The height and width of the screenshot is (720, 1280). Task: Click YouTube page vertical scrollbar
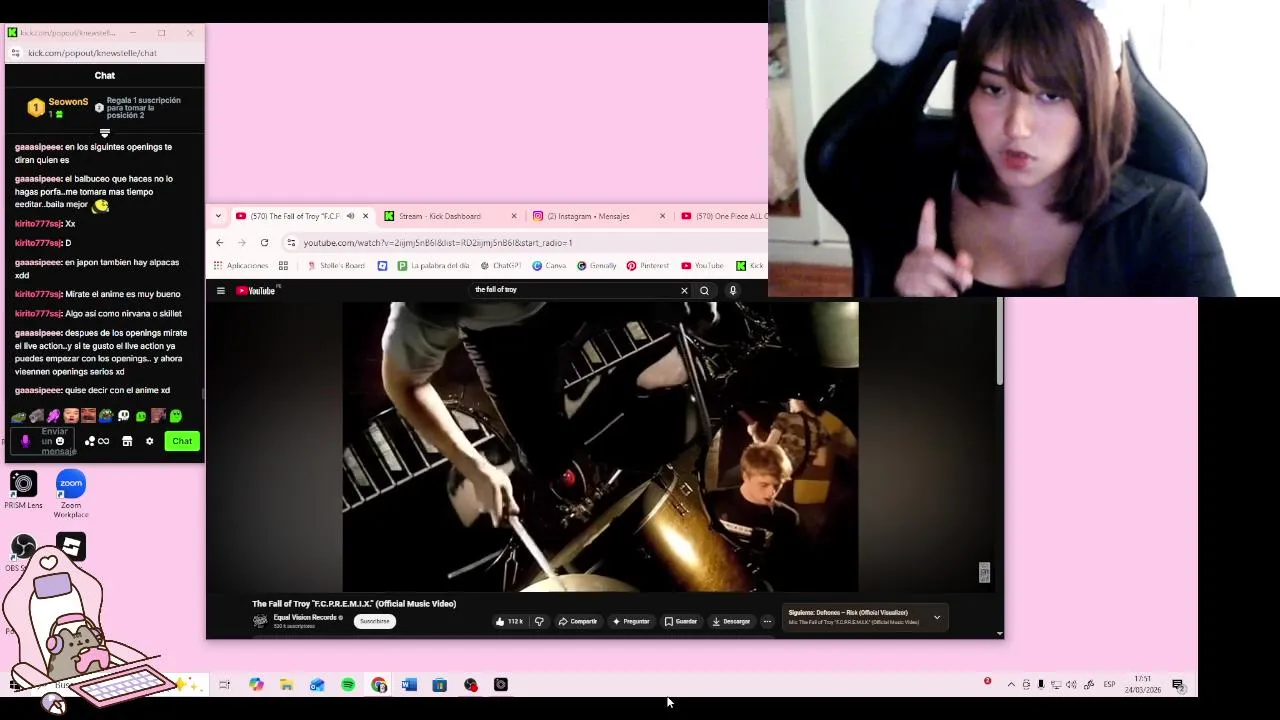coord(999,340)
